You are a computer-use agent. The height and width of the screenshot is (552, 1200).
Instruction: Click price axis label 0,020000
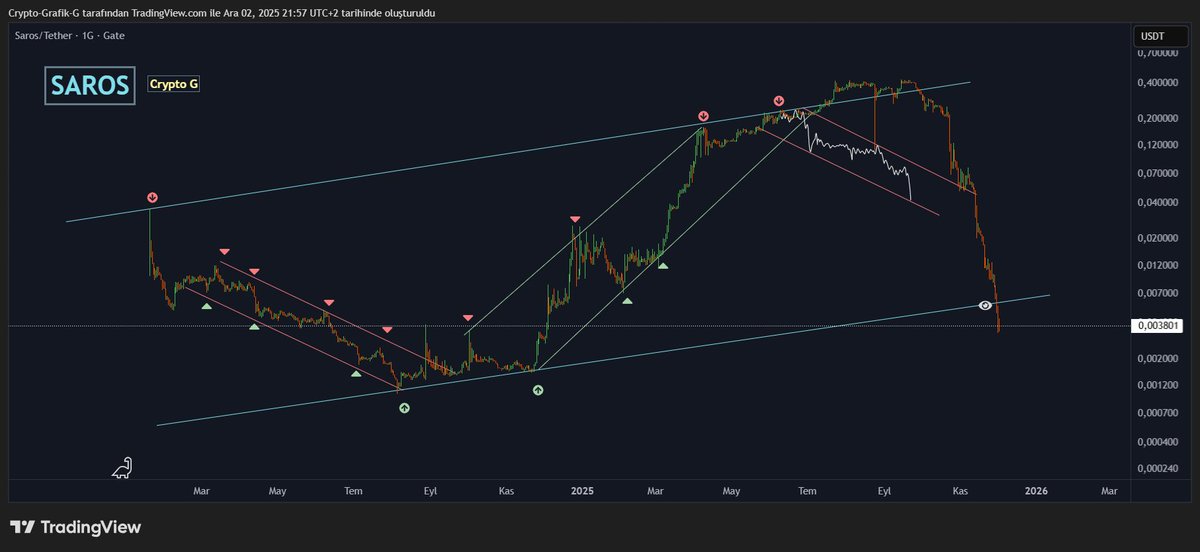tap(1158, 238)
